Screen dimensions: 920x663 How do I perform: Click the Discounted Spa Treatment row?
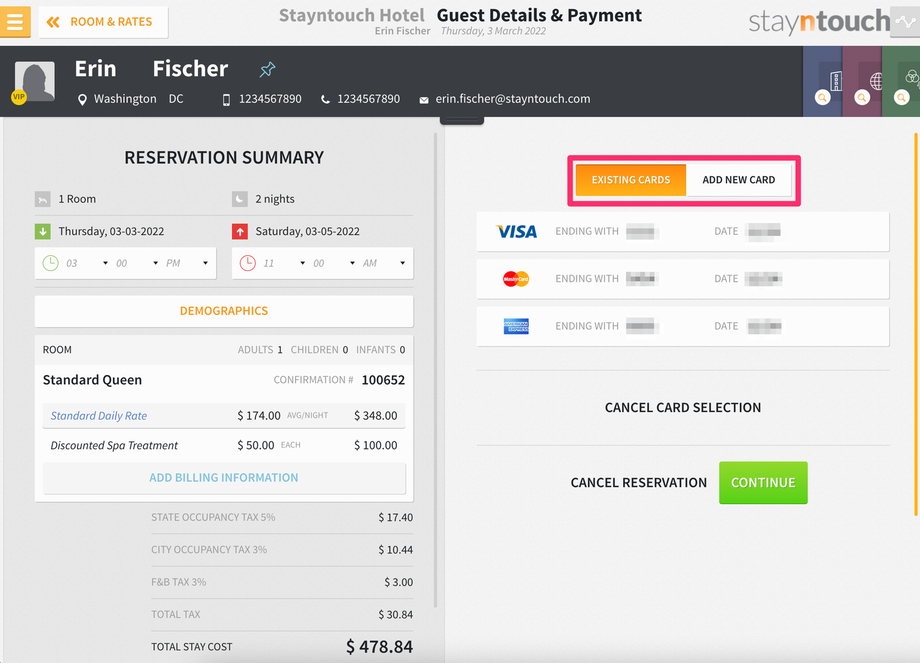click(x=224, y=445)
